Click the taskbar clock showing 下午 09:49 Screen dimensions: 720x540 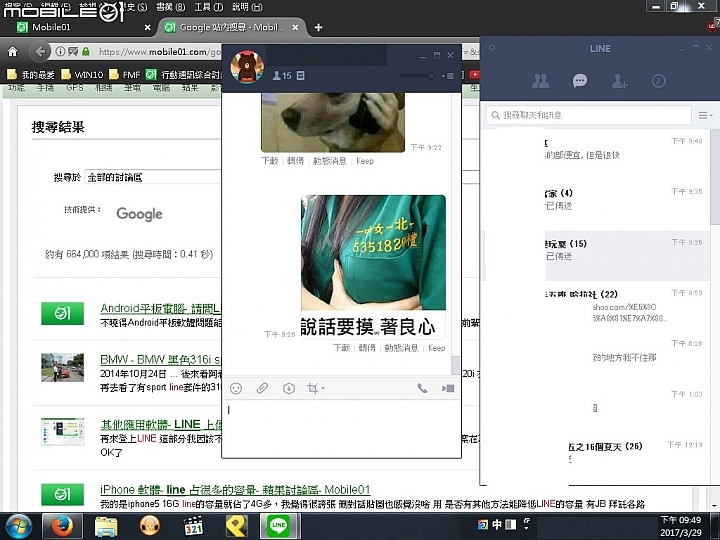(x=681, y=526)
